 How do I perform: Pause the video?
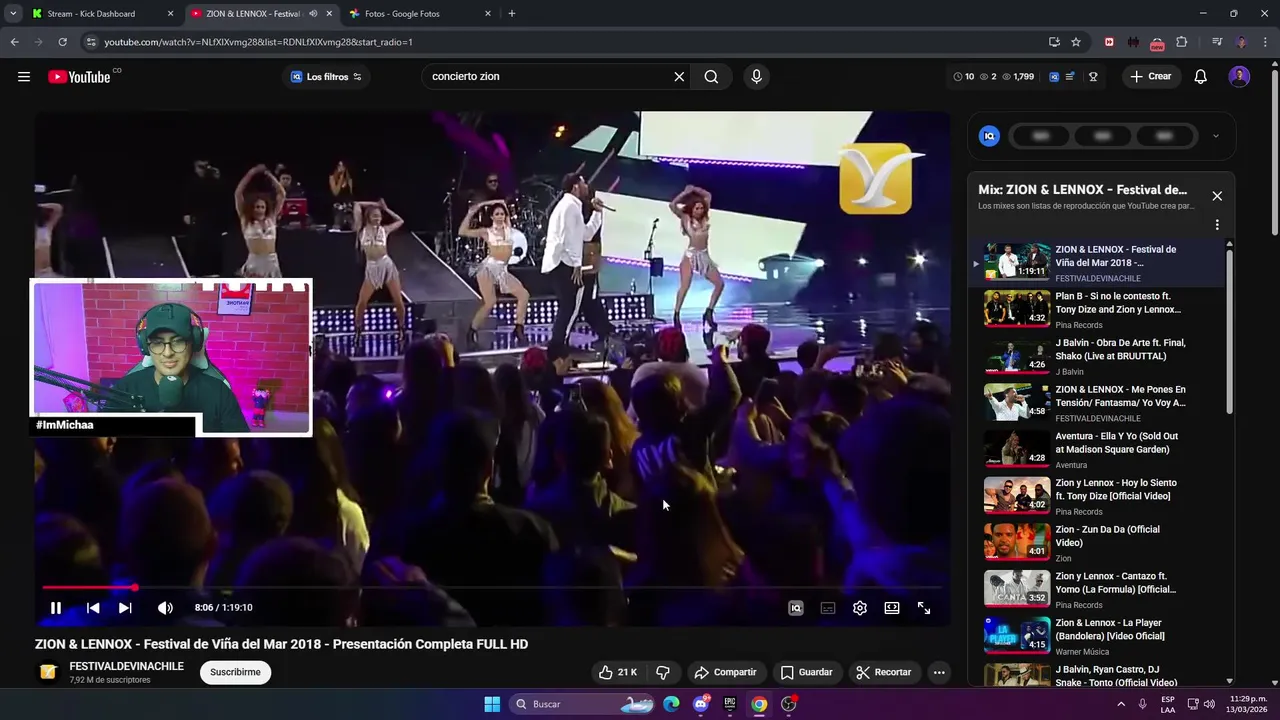(x=56, y=608)
